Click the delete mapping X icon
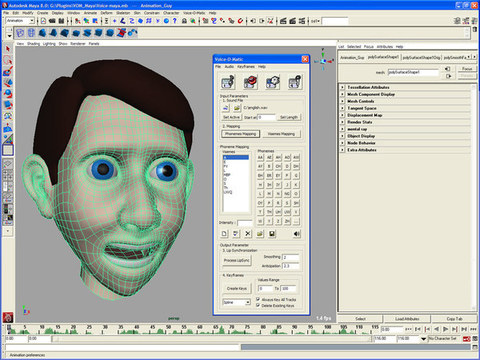The width and height of the screenshot is (480, 360). coord(248,234)
